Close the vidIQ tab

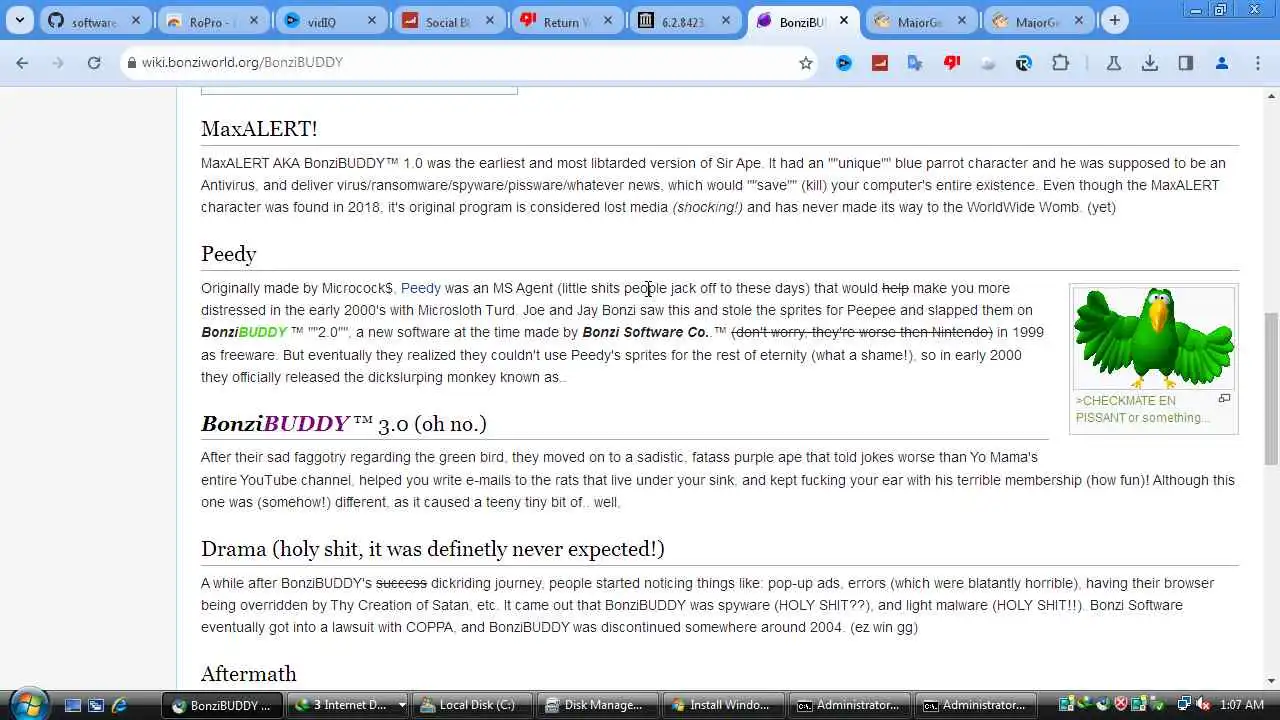point(372,20)
